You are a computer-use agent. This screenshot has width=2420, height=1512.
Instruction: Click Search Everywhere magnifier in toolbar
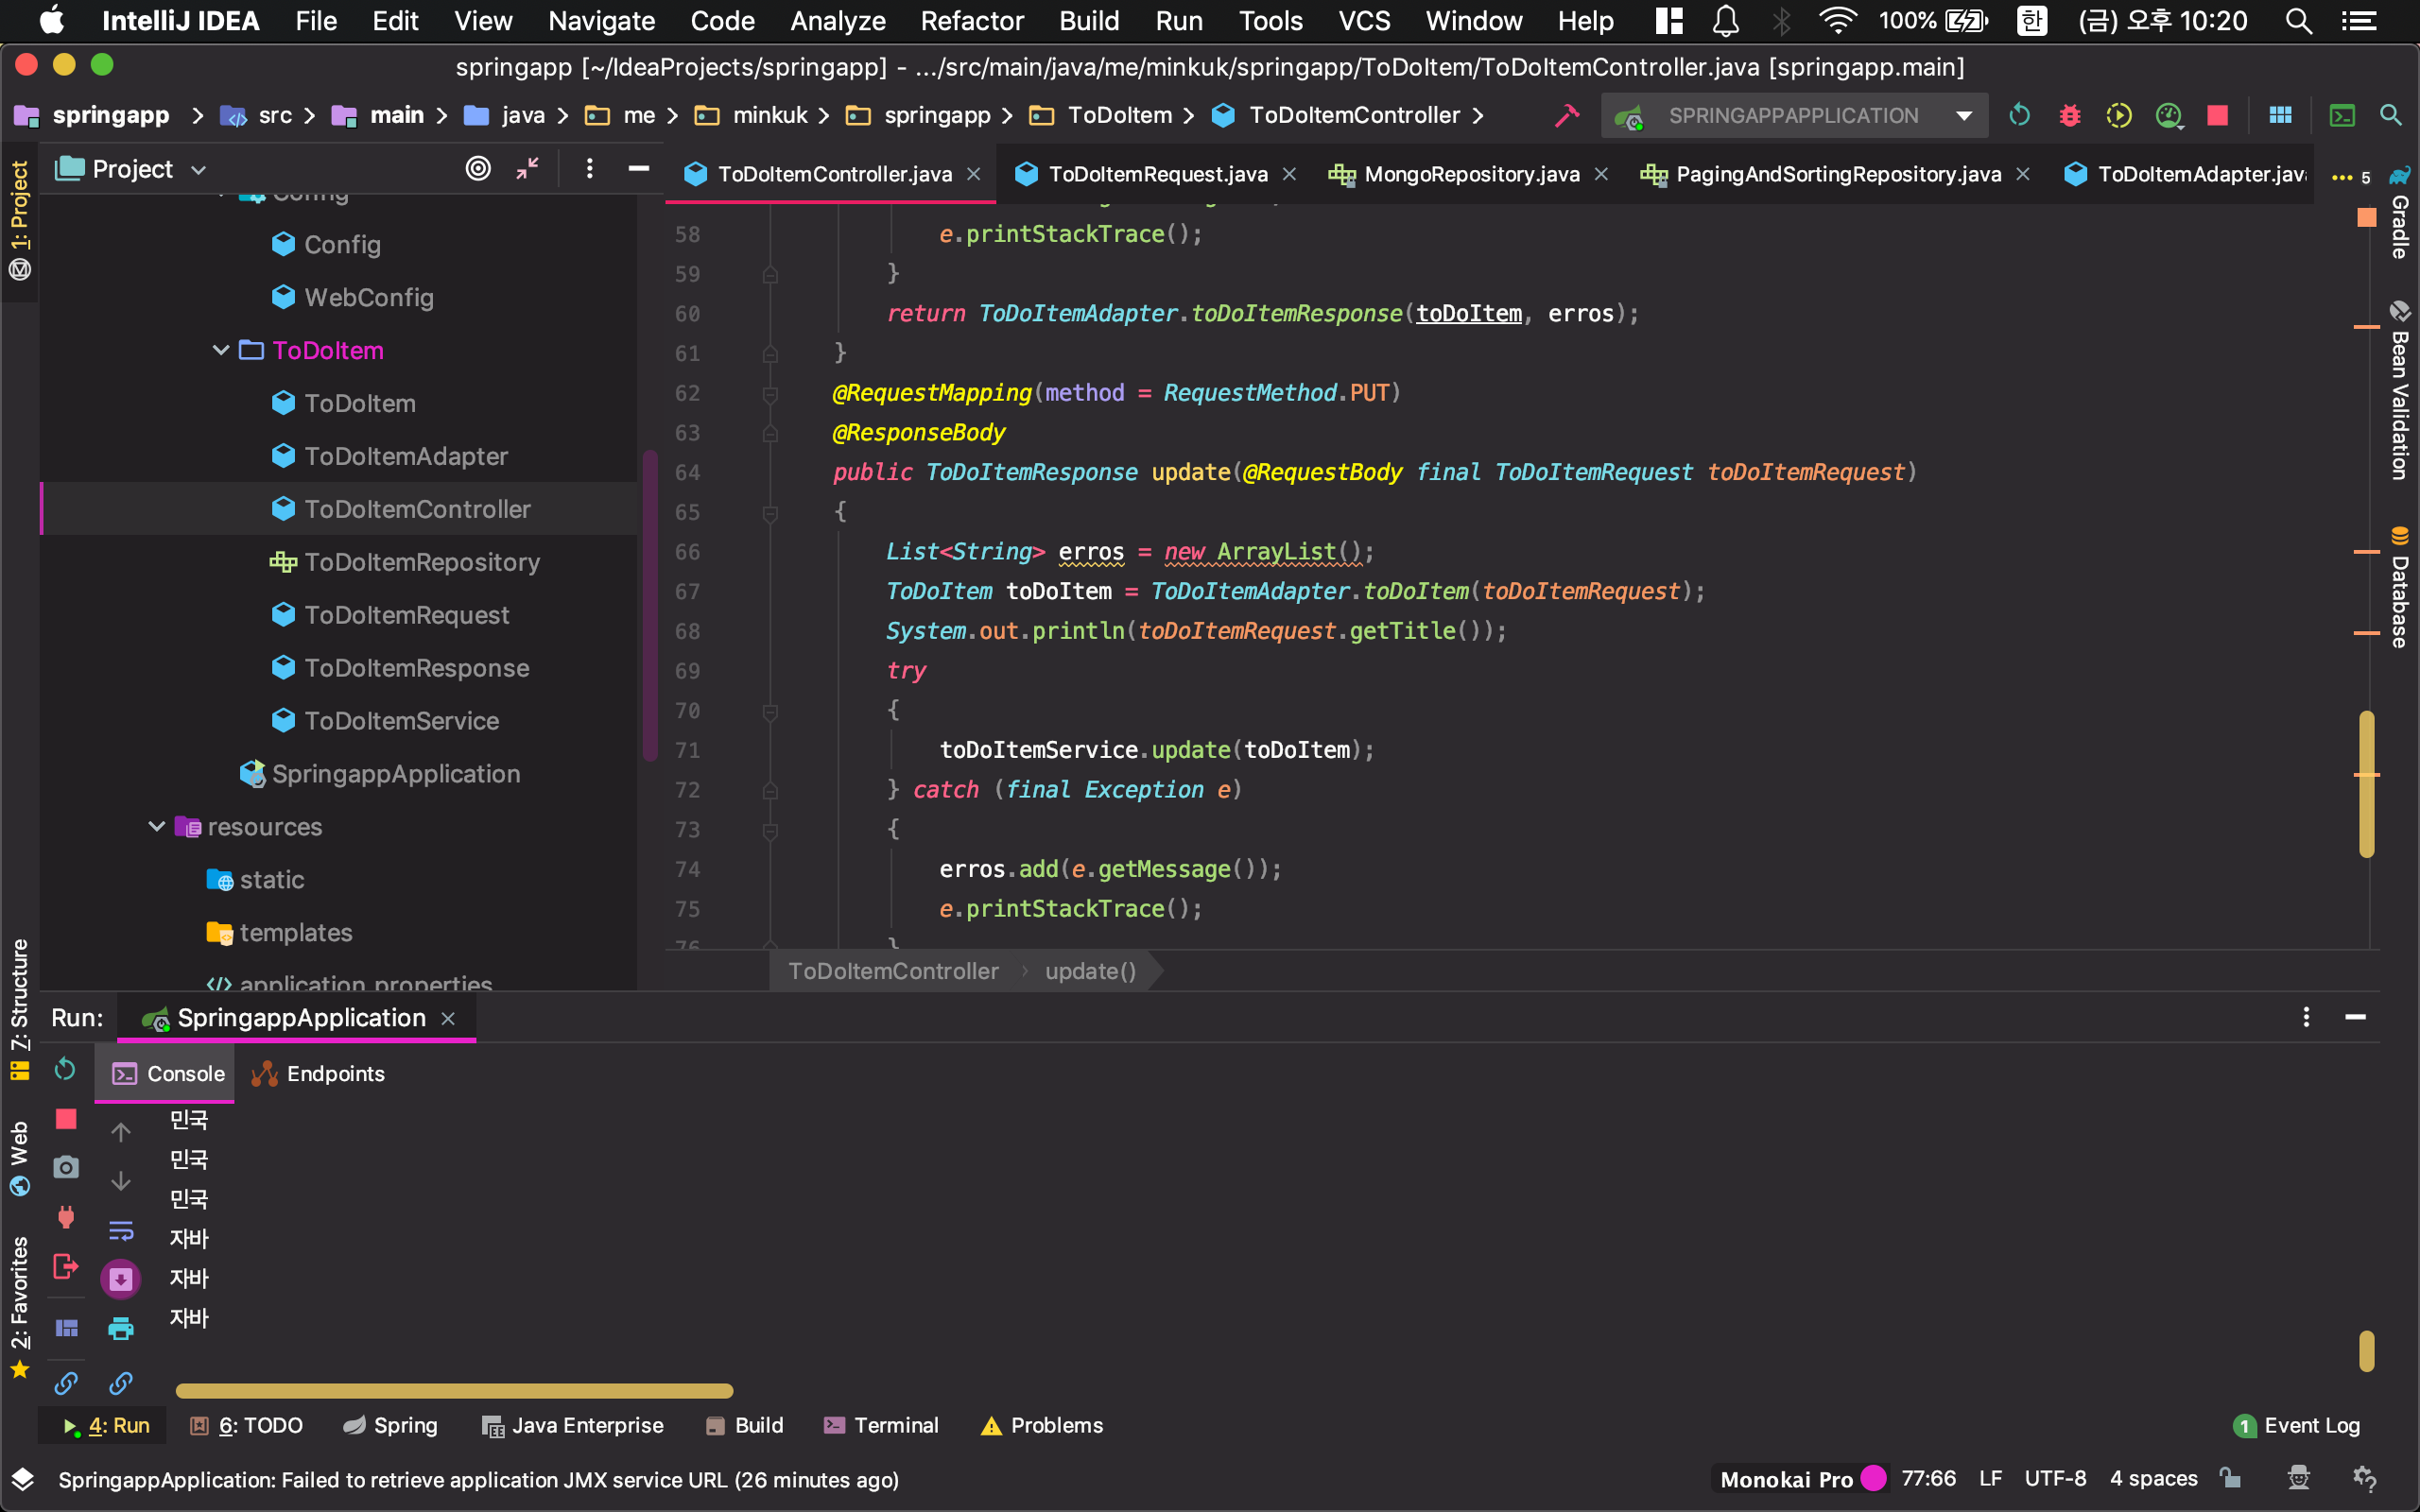(2390, 116)
